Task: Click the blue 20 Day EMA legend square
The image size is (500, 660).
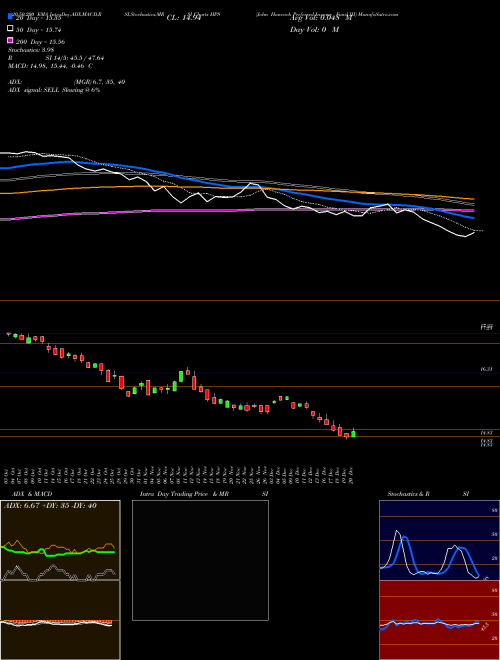Action: tap(10, 16)
